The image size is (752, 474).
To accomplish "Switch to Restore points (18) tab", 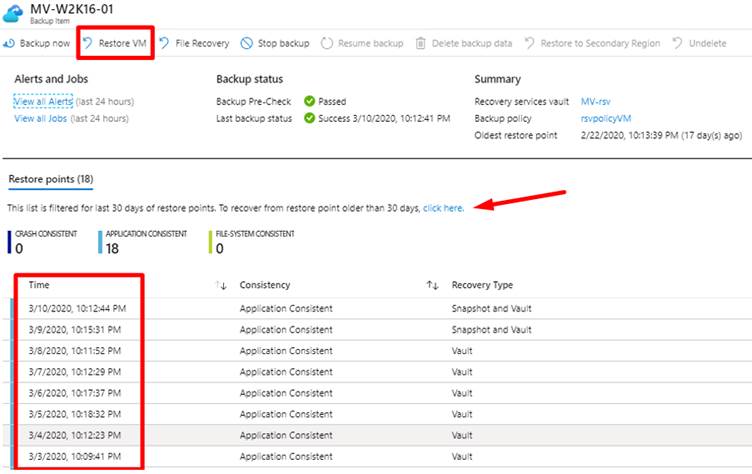I will pos(51,179).
